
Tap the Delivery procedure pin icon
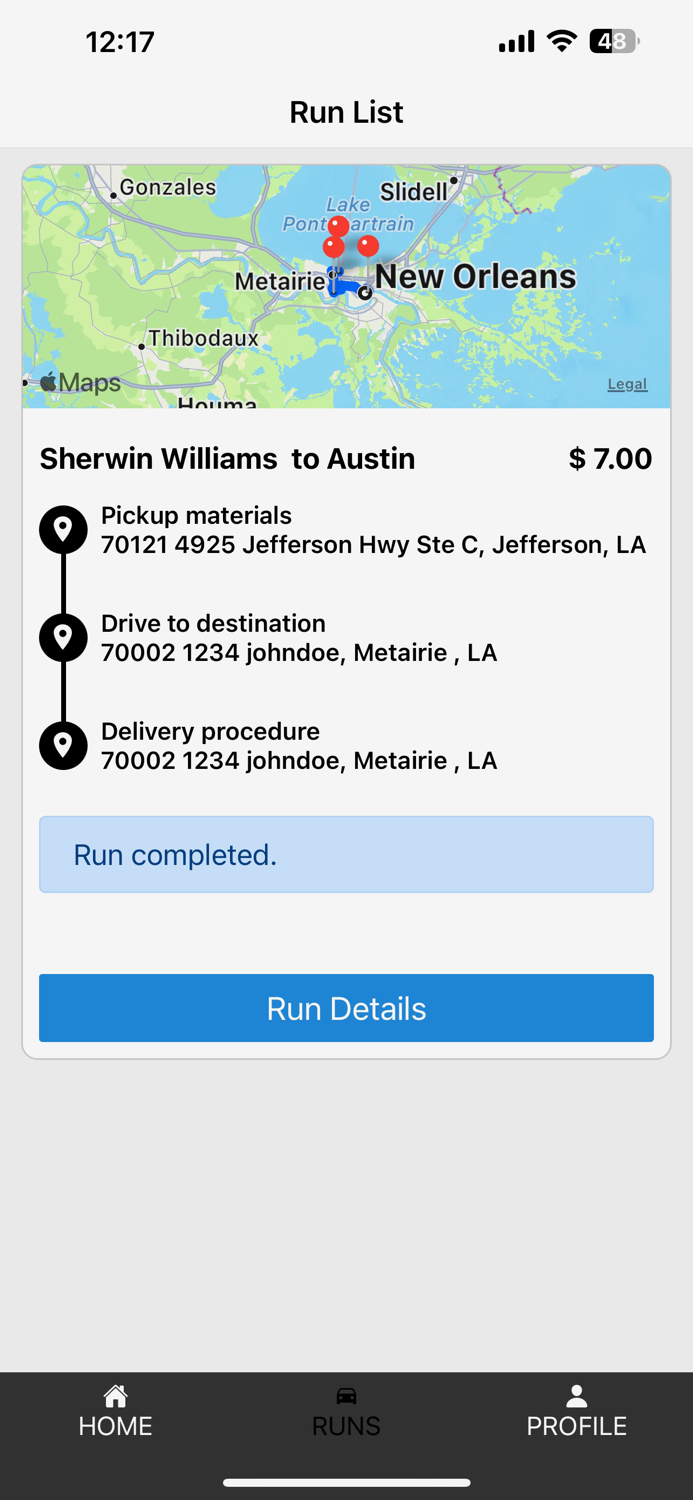pyautogui.click(x=62, y=745)
